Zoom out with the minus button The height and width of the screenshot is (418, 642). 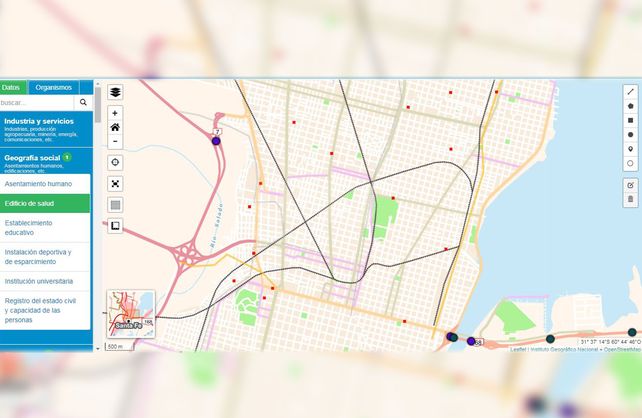(x=115, y=142)
